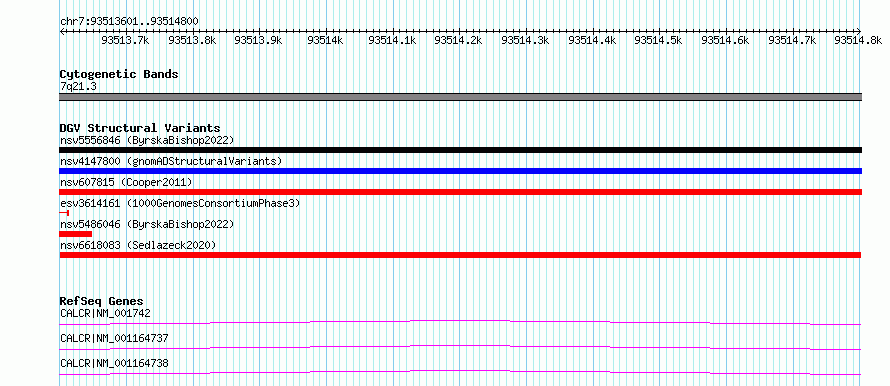
Task: Click the 93514.8k ruler tick label
Action: (858, 40)
